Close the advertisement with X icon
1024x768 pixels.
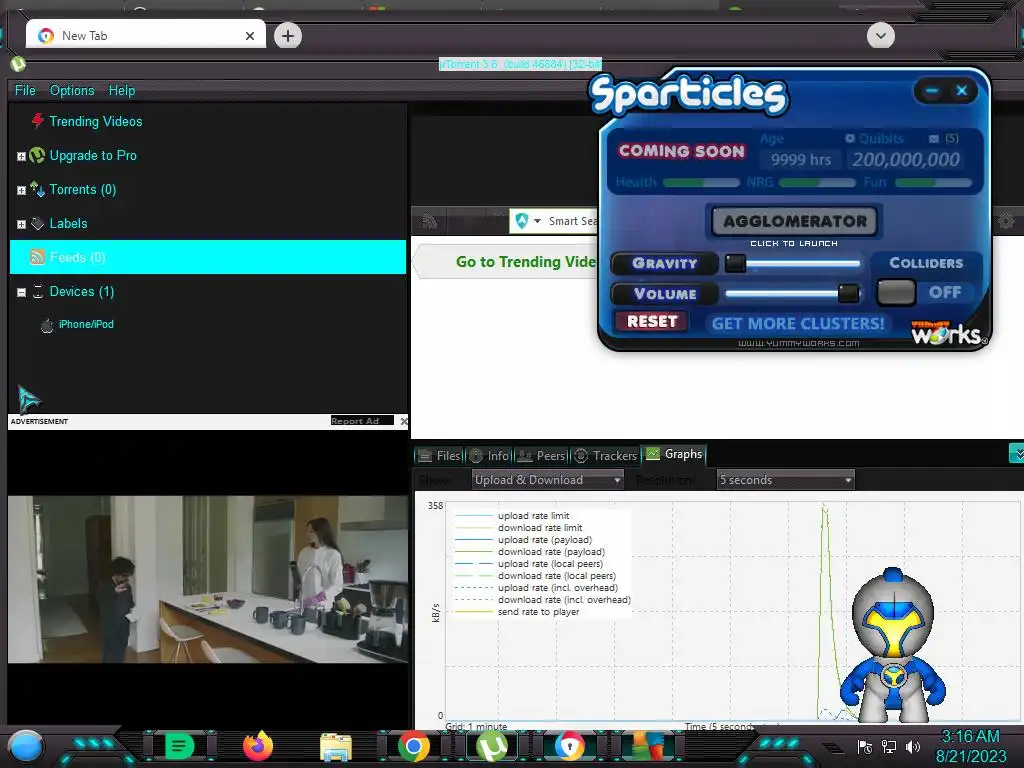[404, 421]
